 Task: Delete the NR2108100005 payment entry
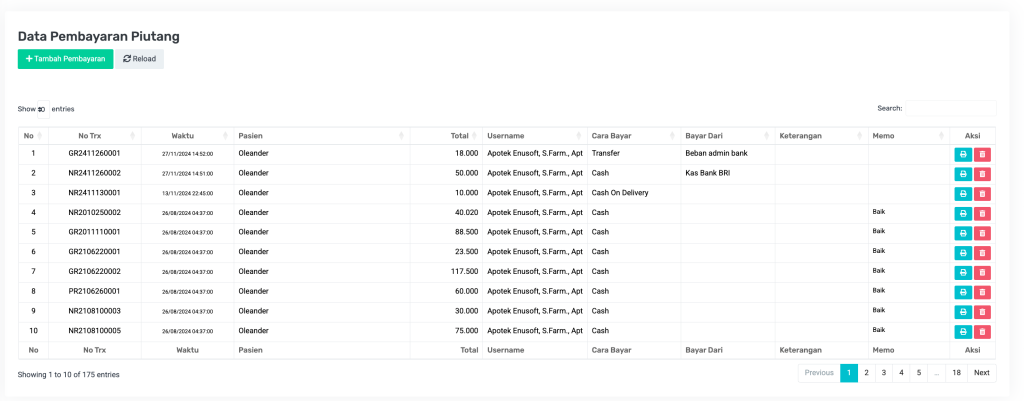click(982, 331)
